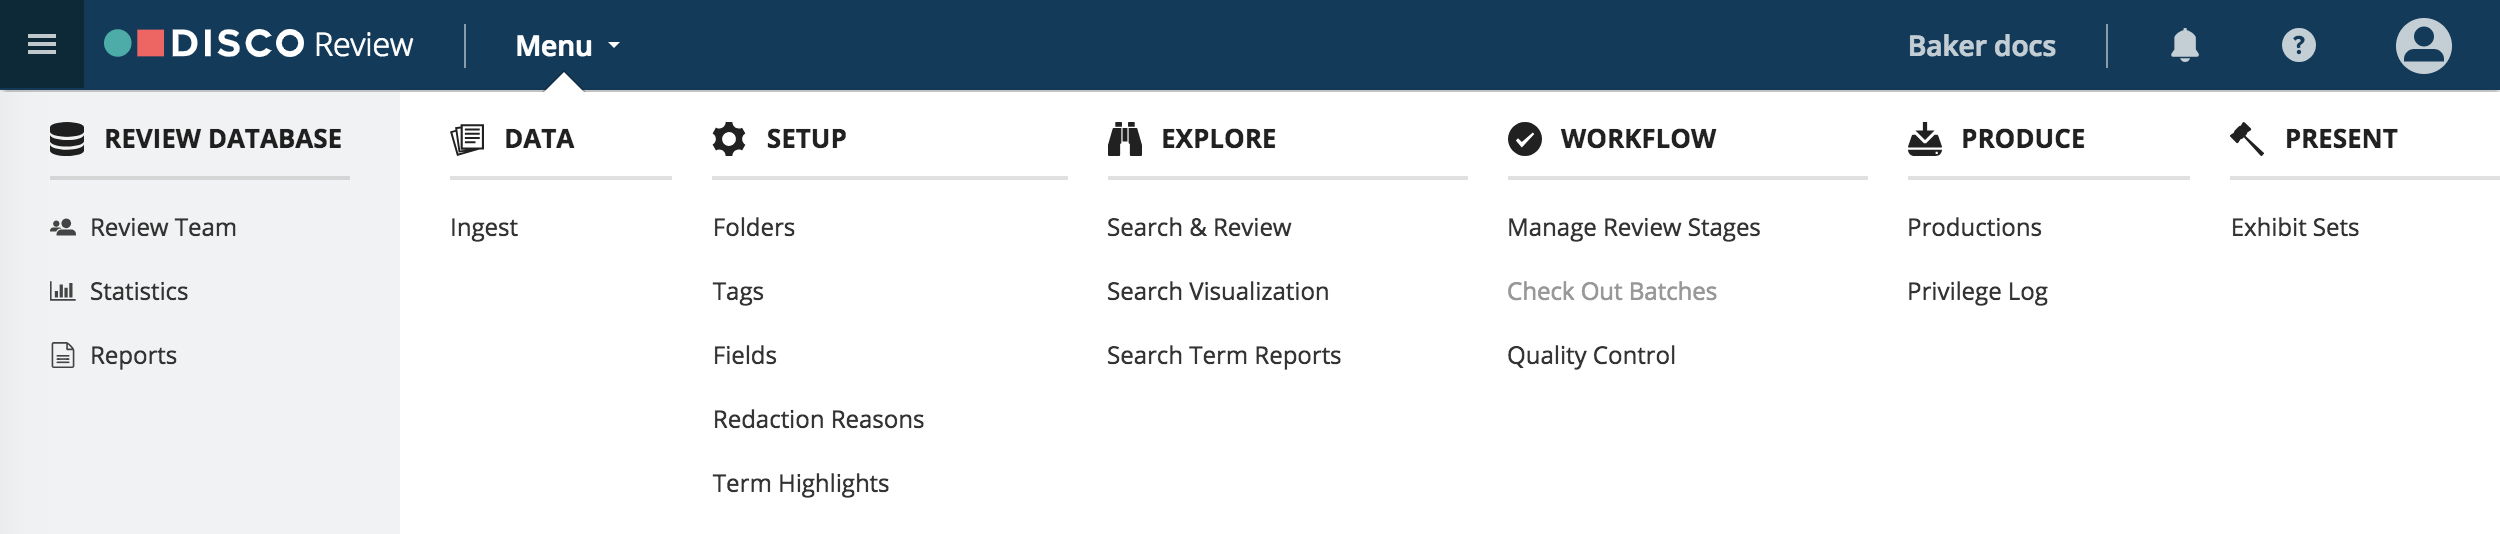Viewport: 2500px width, 534px height.
Task: Click the Reports document icon
Action: pos(63,355)
